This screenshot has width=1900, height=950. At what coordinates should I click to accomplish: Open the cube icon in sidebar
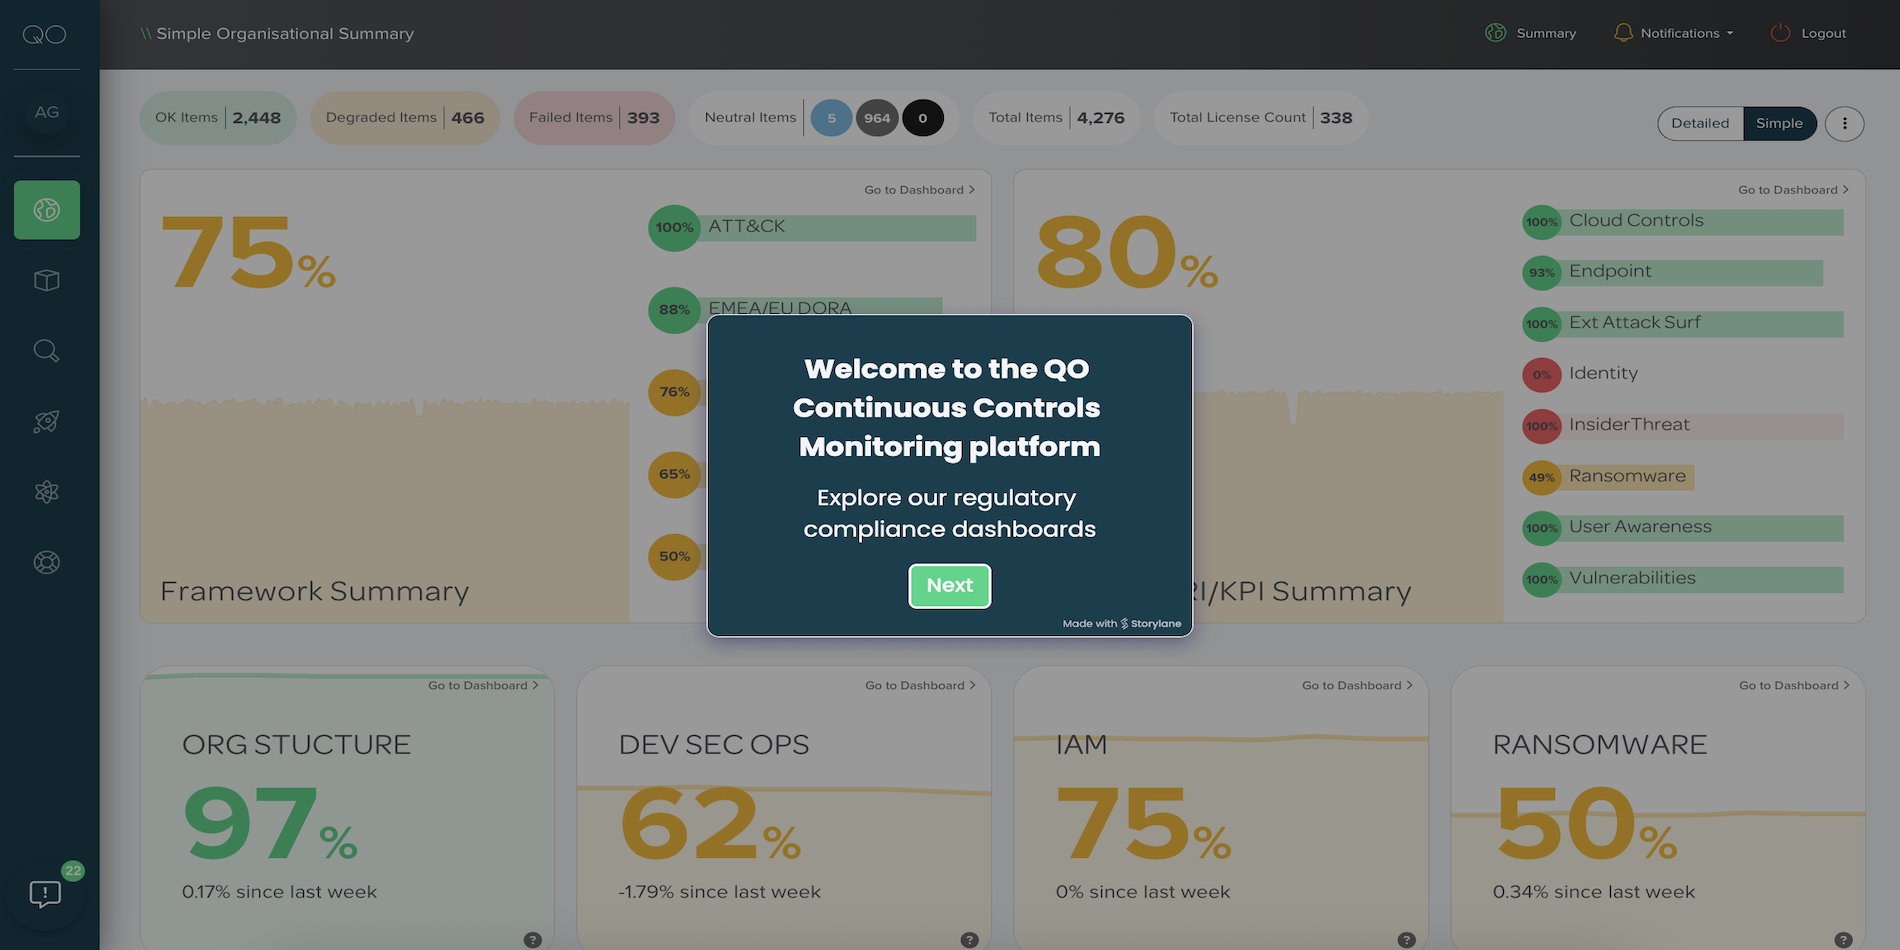[x=47, y=281]
